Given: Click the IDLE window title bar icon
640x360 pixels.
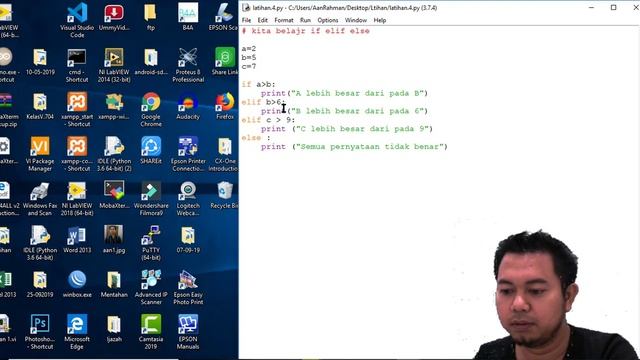Looking at the screenshot, I should 246,7.
